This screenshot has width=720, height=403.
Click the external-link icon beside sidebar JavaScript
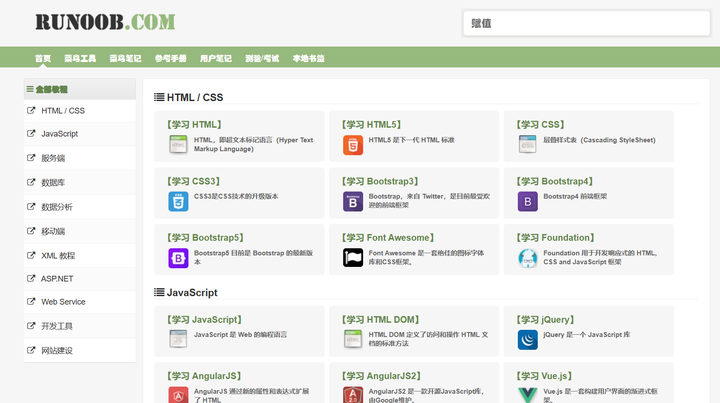tap(31, 133)
